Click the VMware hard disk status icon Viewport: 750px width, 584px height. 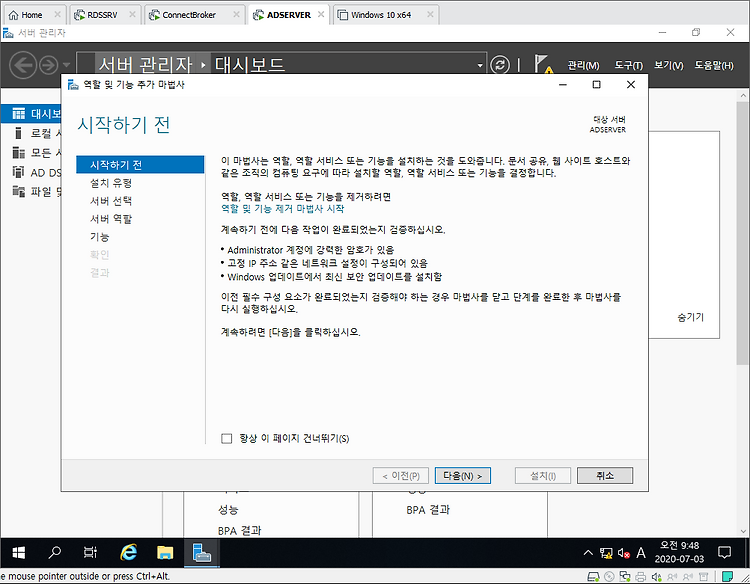(593, 577)
